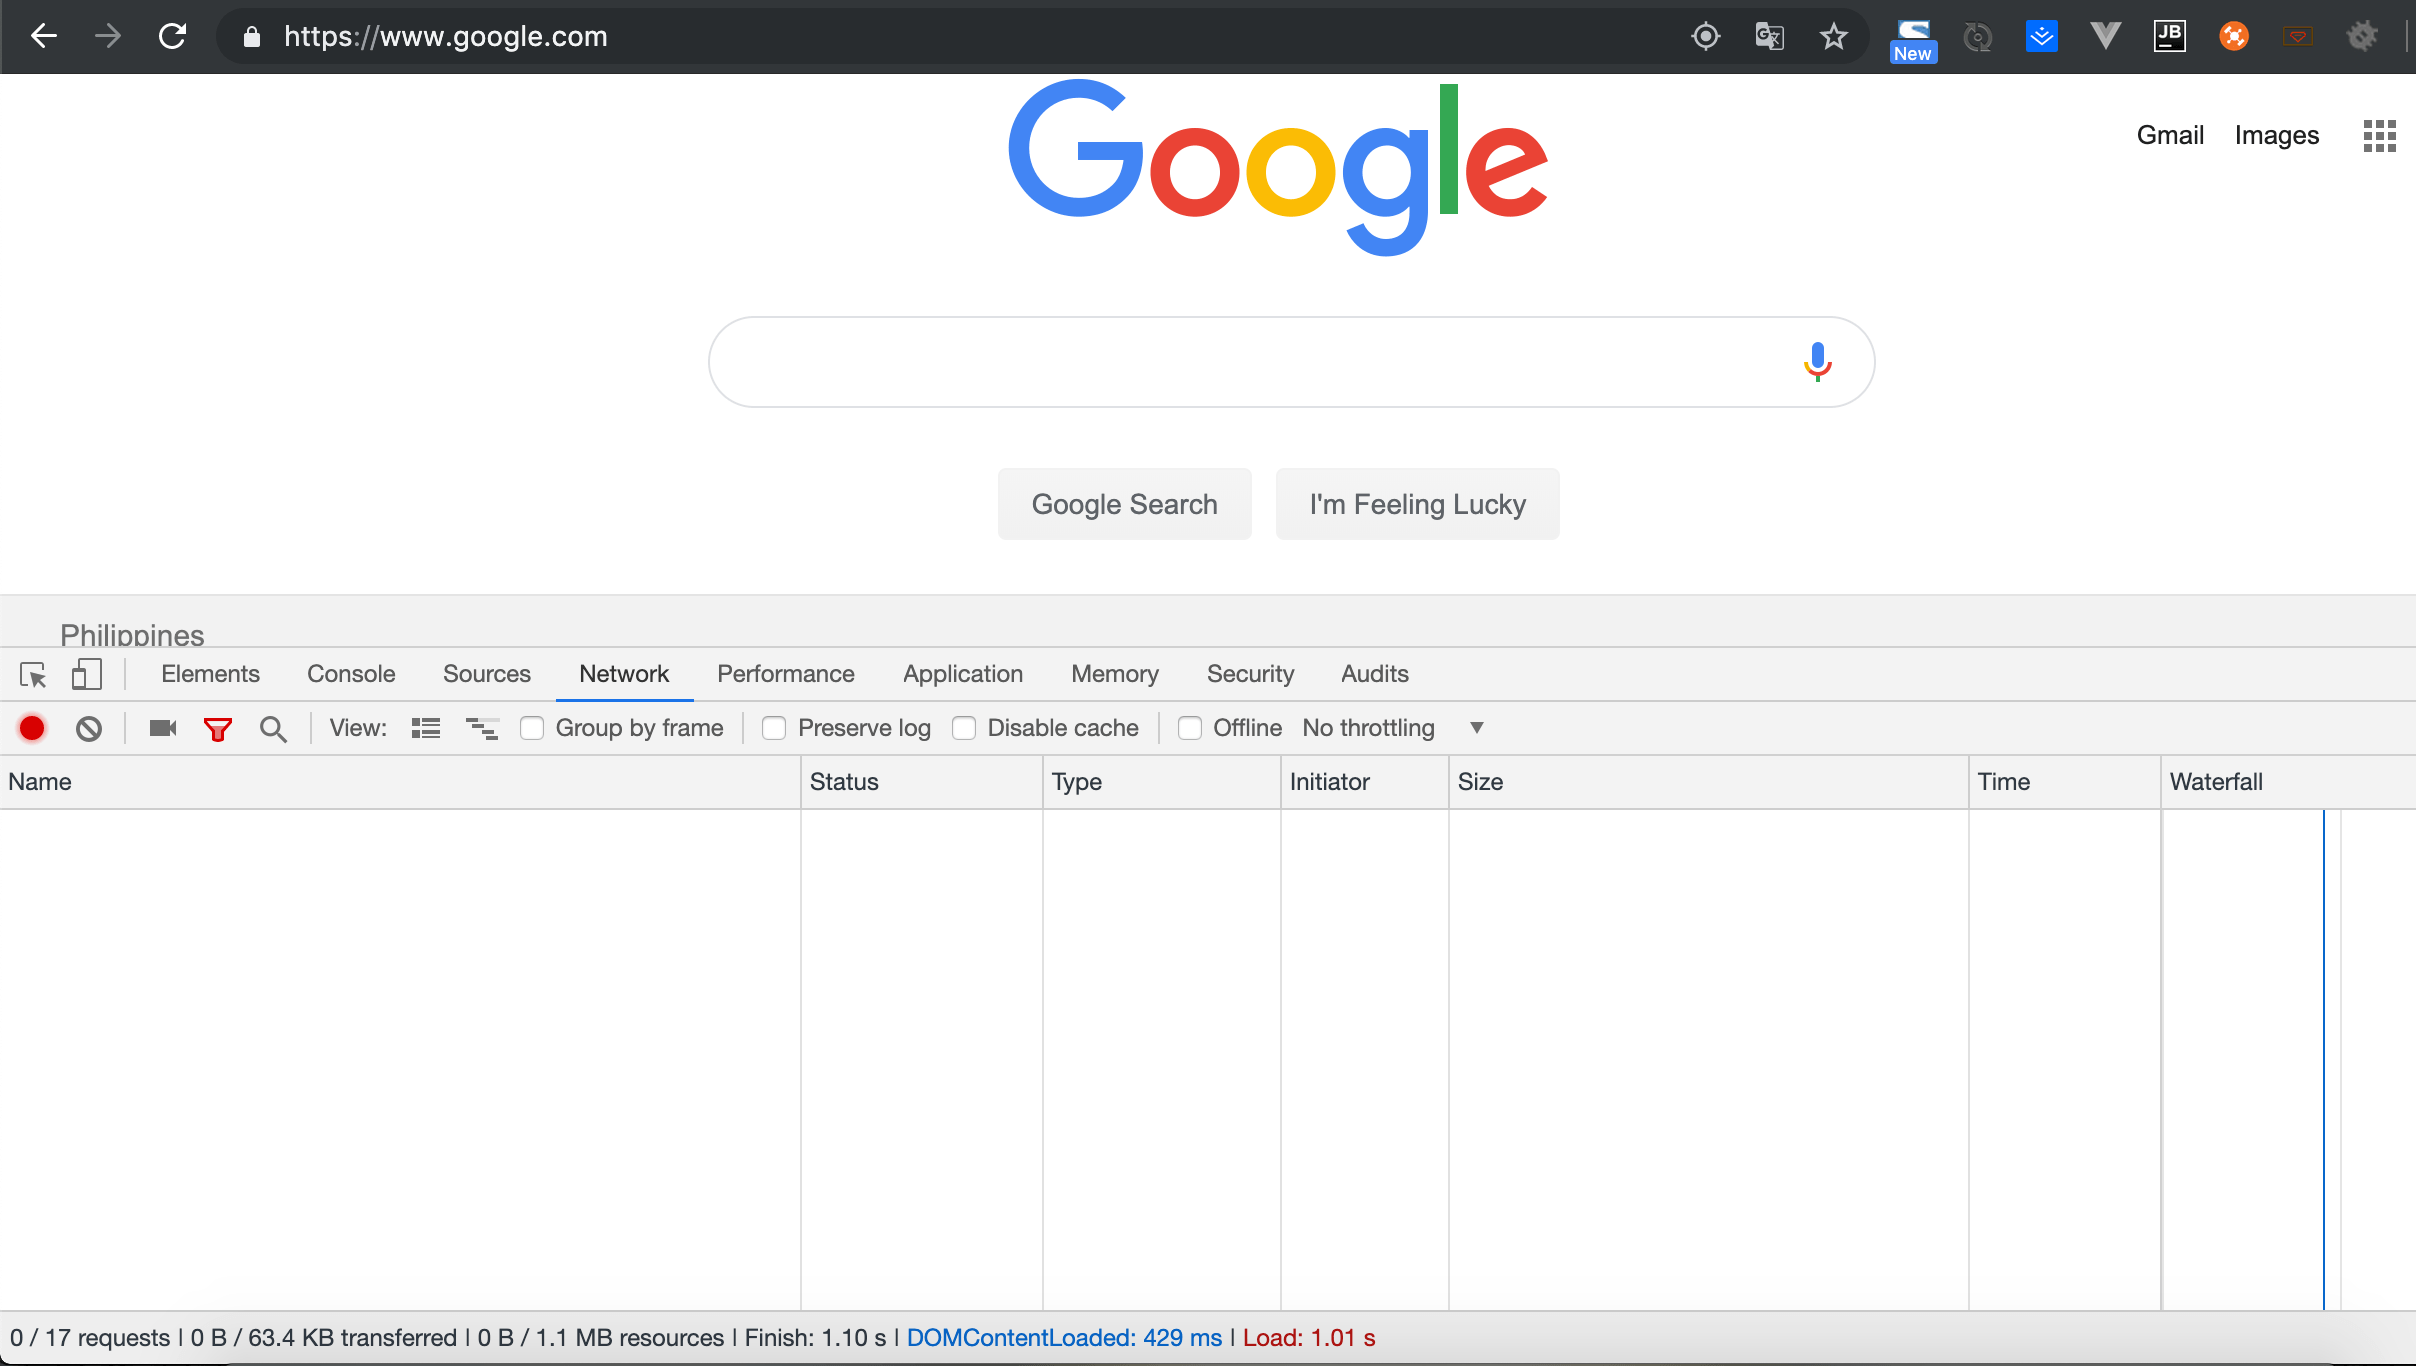Click the record network requests button
This screenshot has height=1366, width=2416.
32,727
